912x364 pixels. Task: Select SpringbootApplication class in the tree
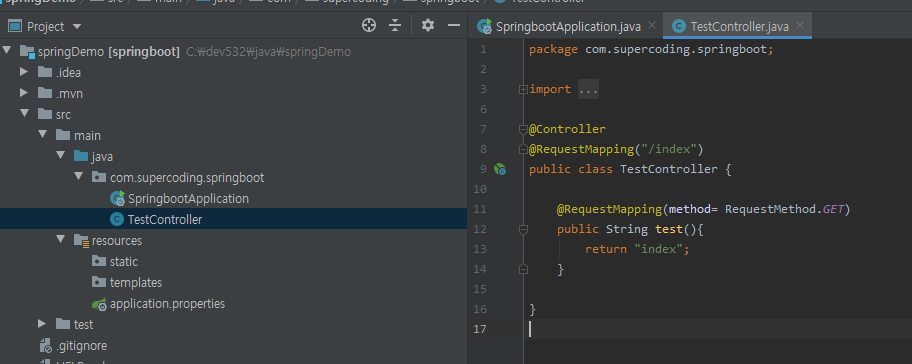pyautogui.click(x=188, y=198)
